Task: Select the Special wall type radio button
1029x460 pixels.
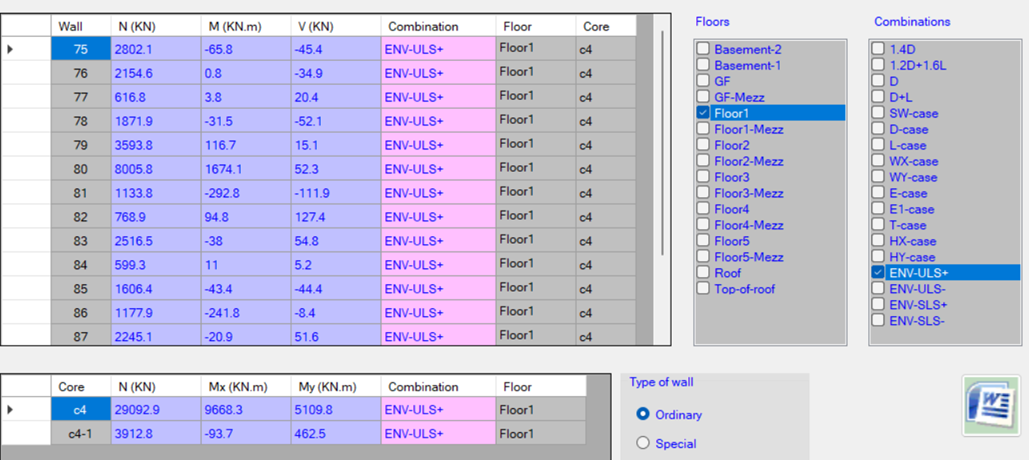Action: pos(643,443)
